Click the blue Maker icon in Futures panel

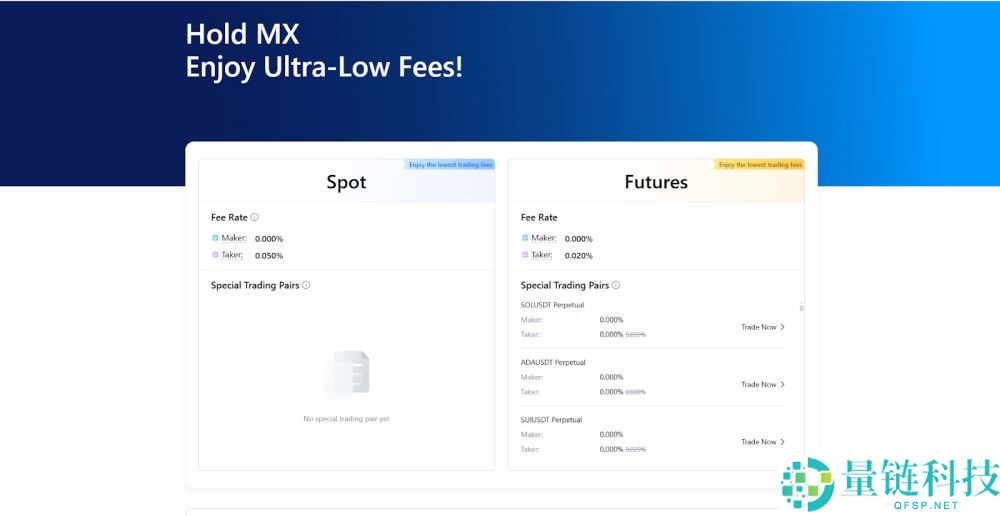(525, 238)
